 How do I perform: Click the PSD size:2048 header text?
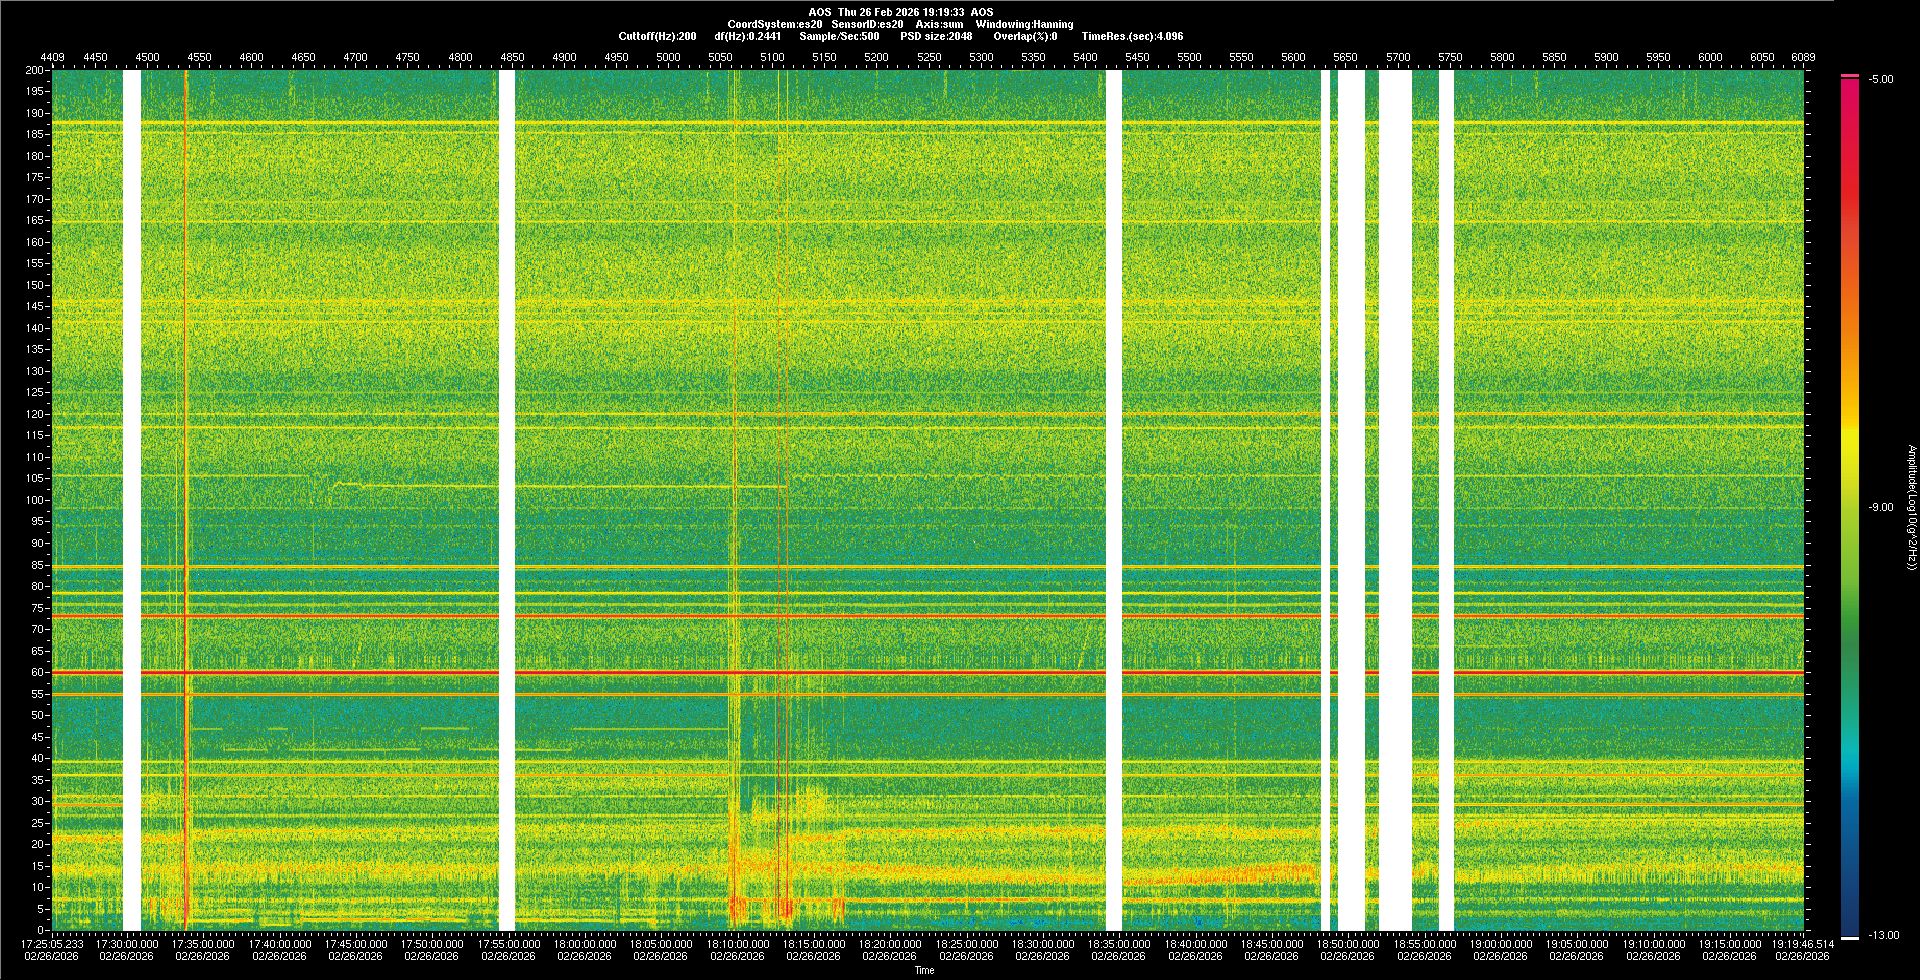tap(936, 36)
